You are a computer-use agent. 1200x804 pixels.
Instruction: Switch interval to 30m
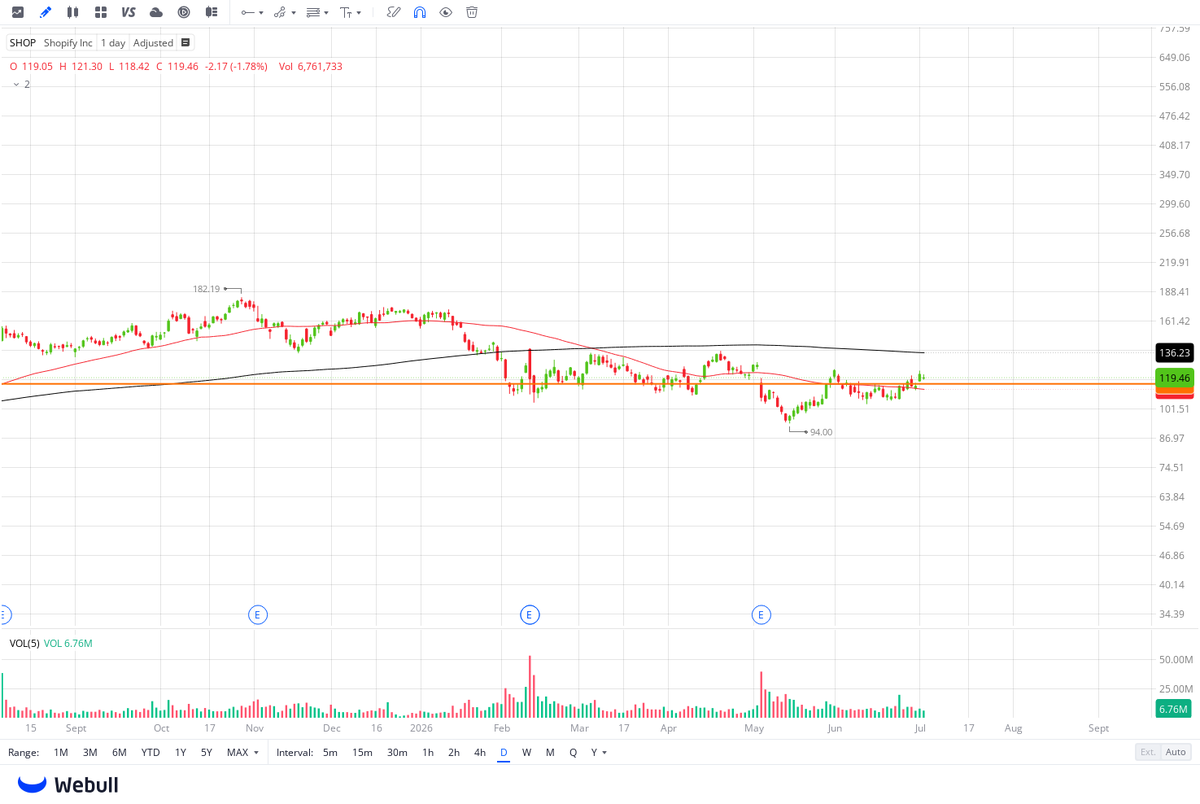[x=397, y=752]
